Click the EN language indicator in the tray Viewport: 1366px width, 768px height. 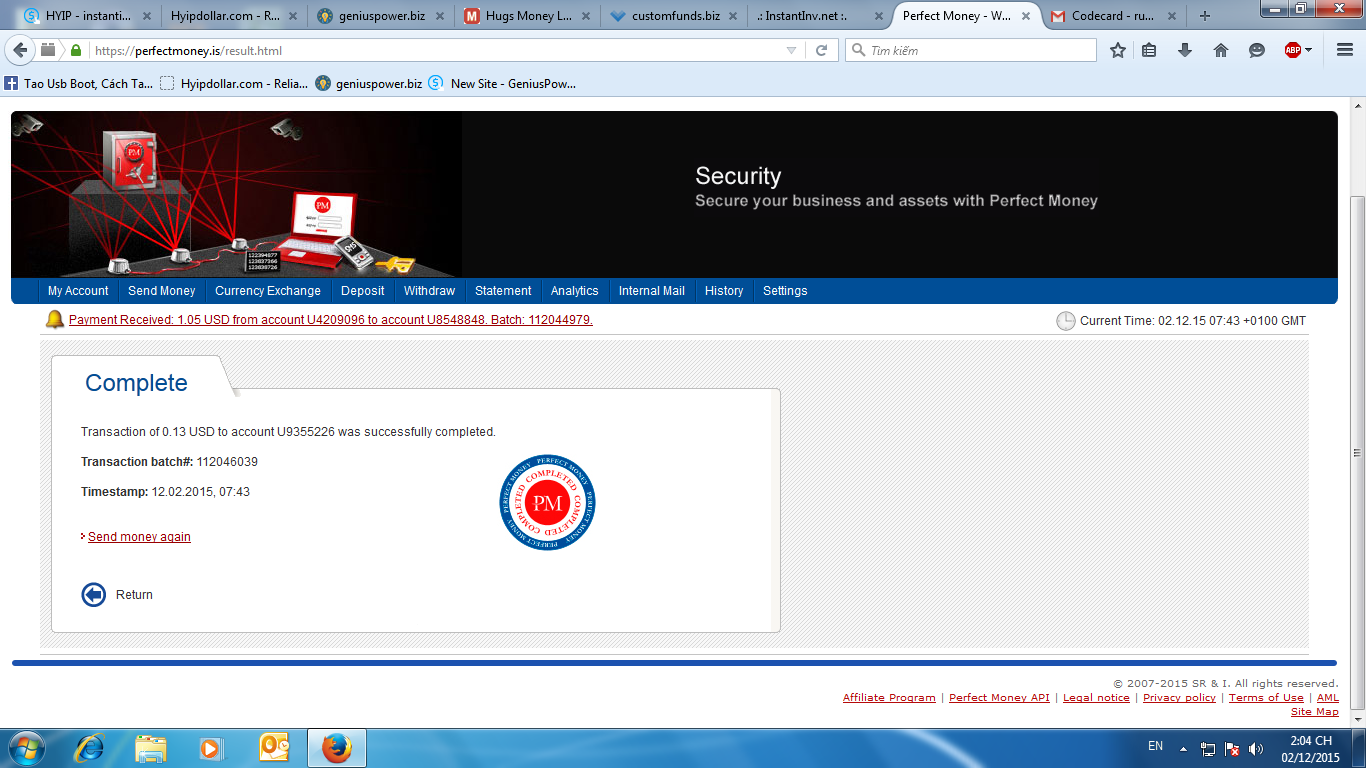1155,746
